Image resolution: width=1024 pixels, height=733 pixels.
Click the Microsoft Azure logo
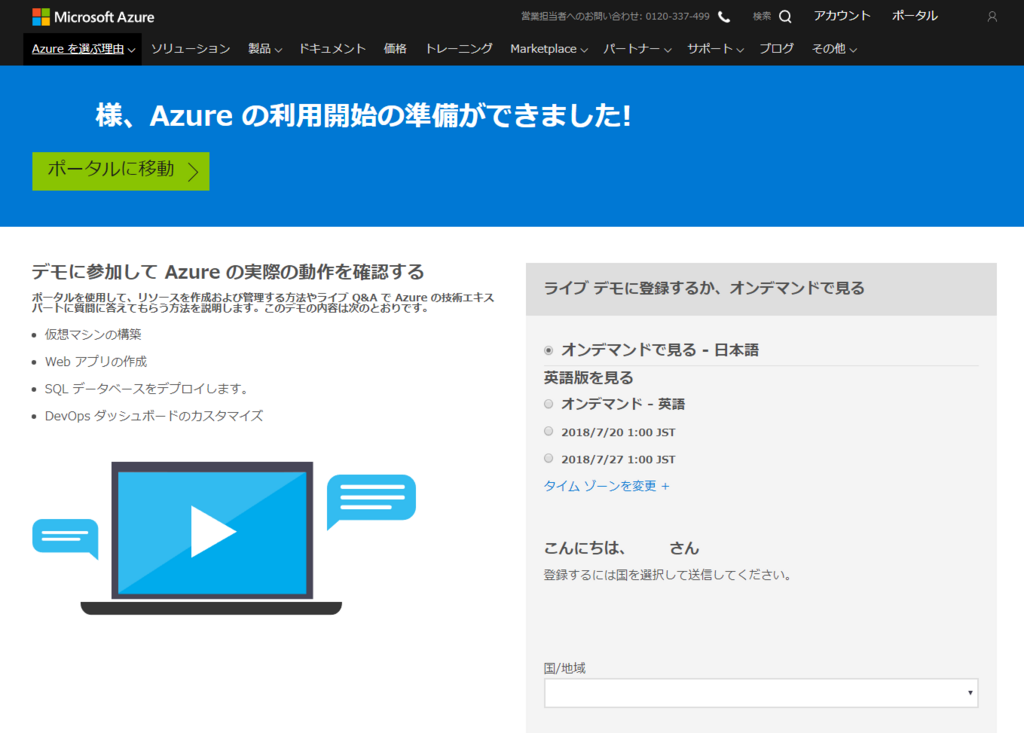93,17
